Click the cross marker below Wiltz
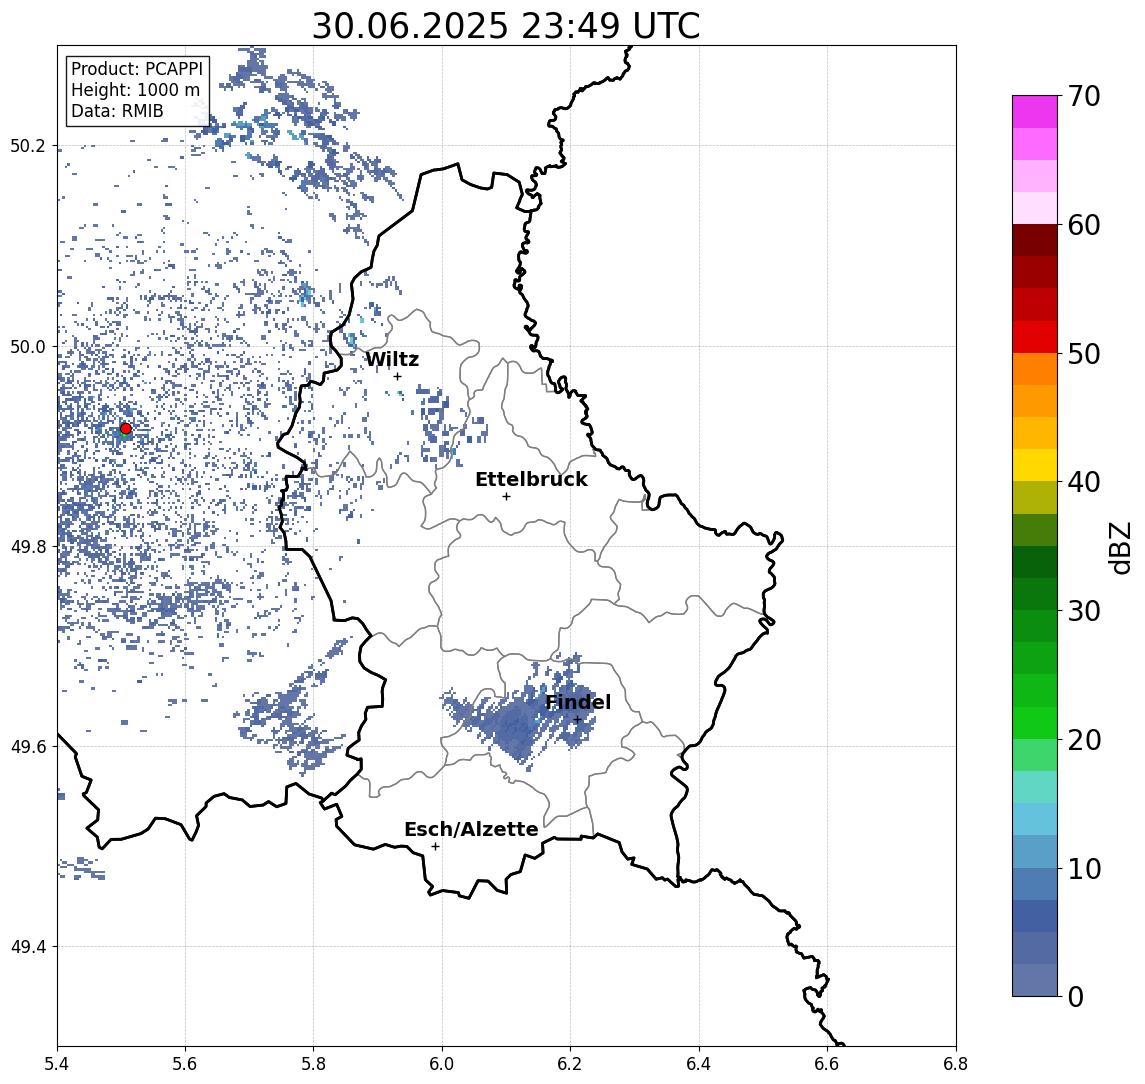The height and width of the screenshot is (1084, 1145). click(x=397, y=376)
